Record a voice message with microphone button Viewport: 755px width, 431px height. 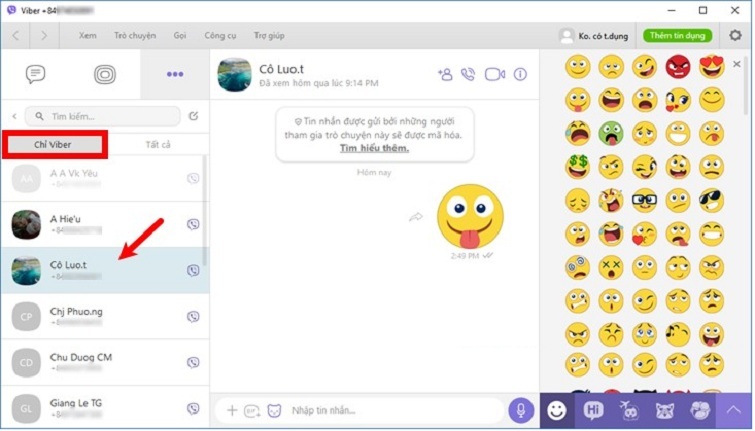(520, 409)
